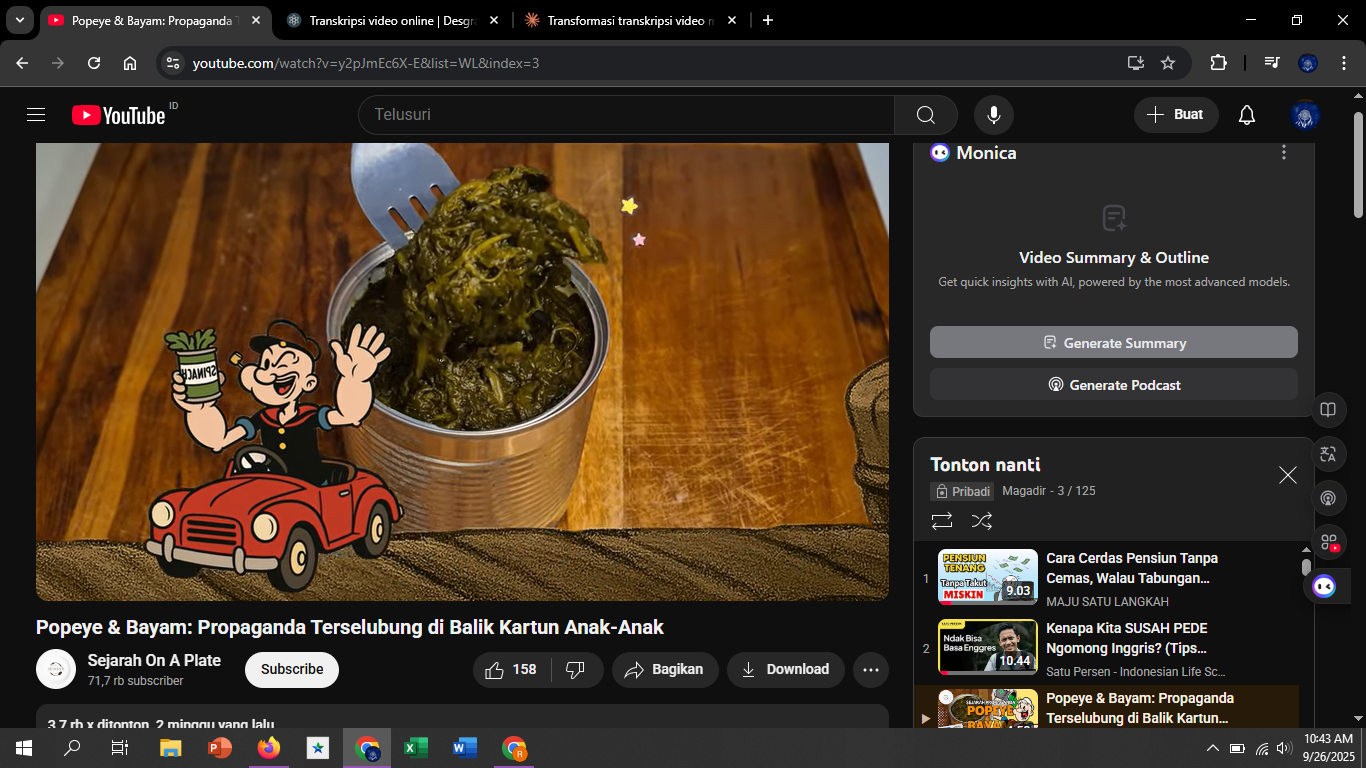Open Monica panel three-dot options

pos(1284,153)
